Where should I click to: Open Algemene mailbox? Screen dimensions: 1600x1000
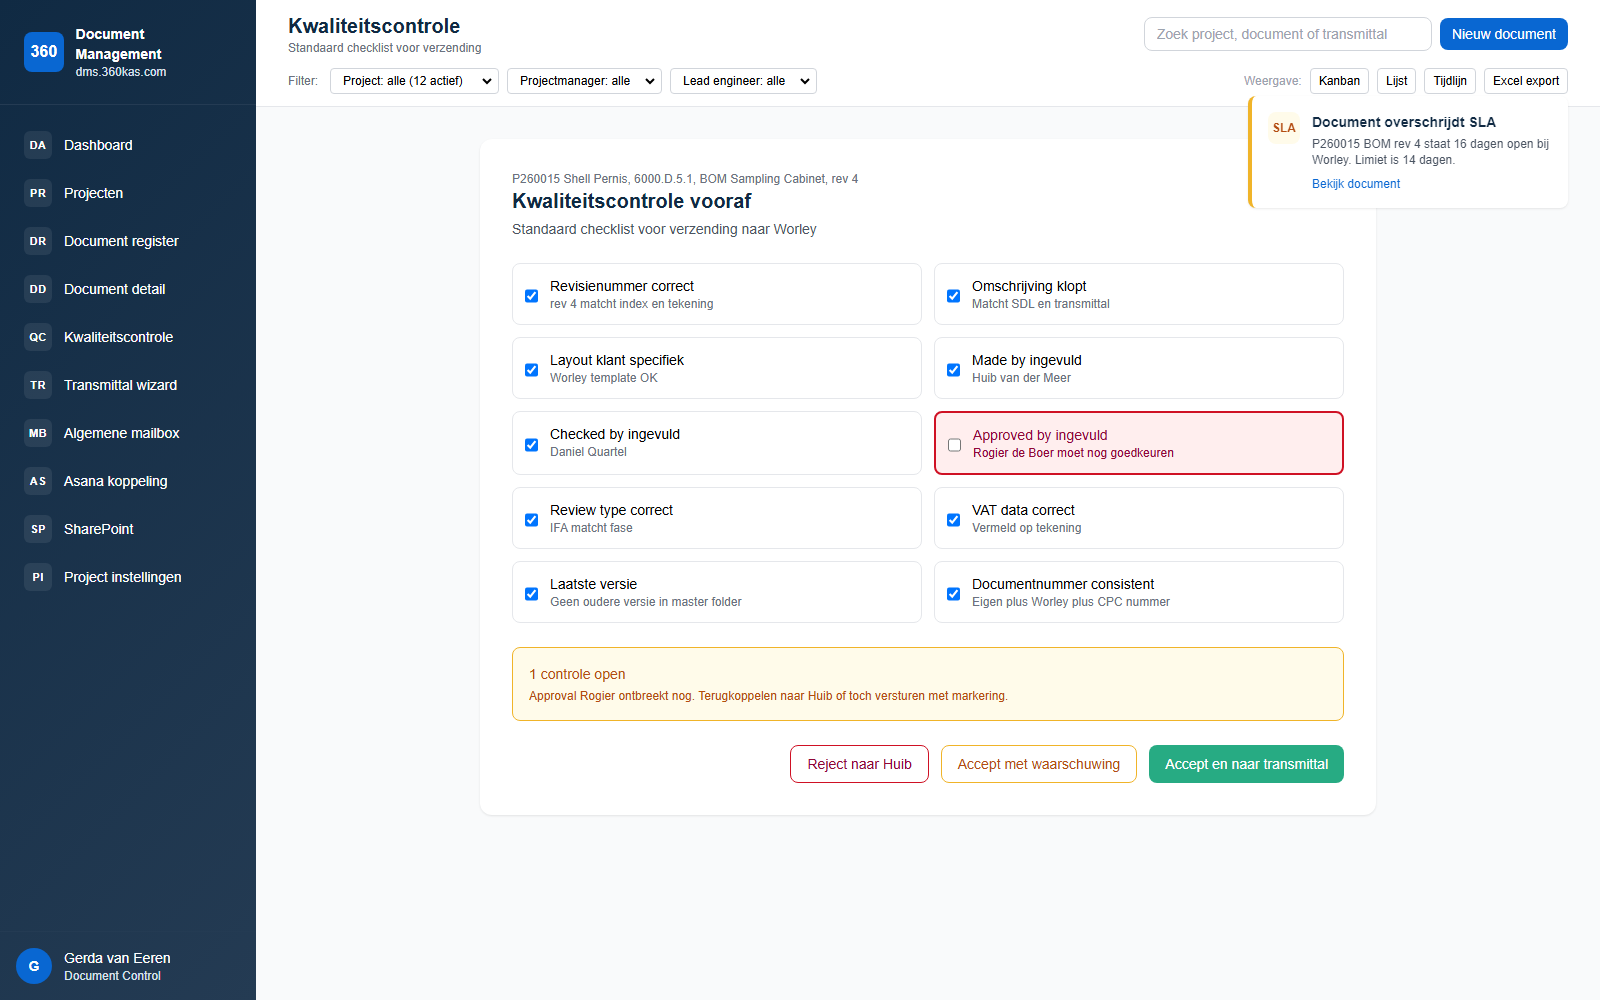tap(128, 433)
